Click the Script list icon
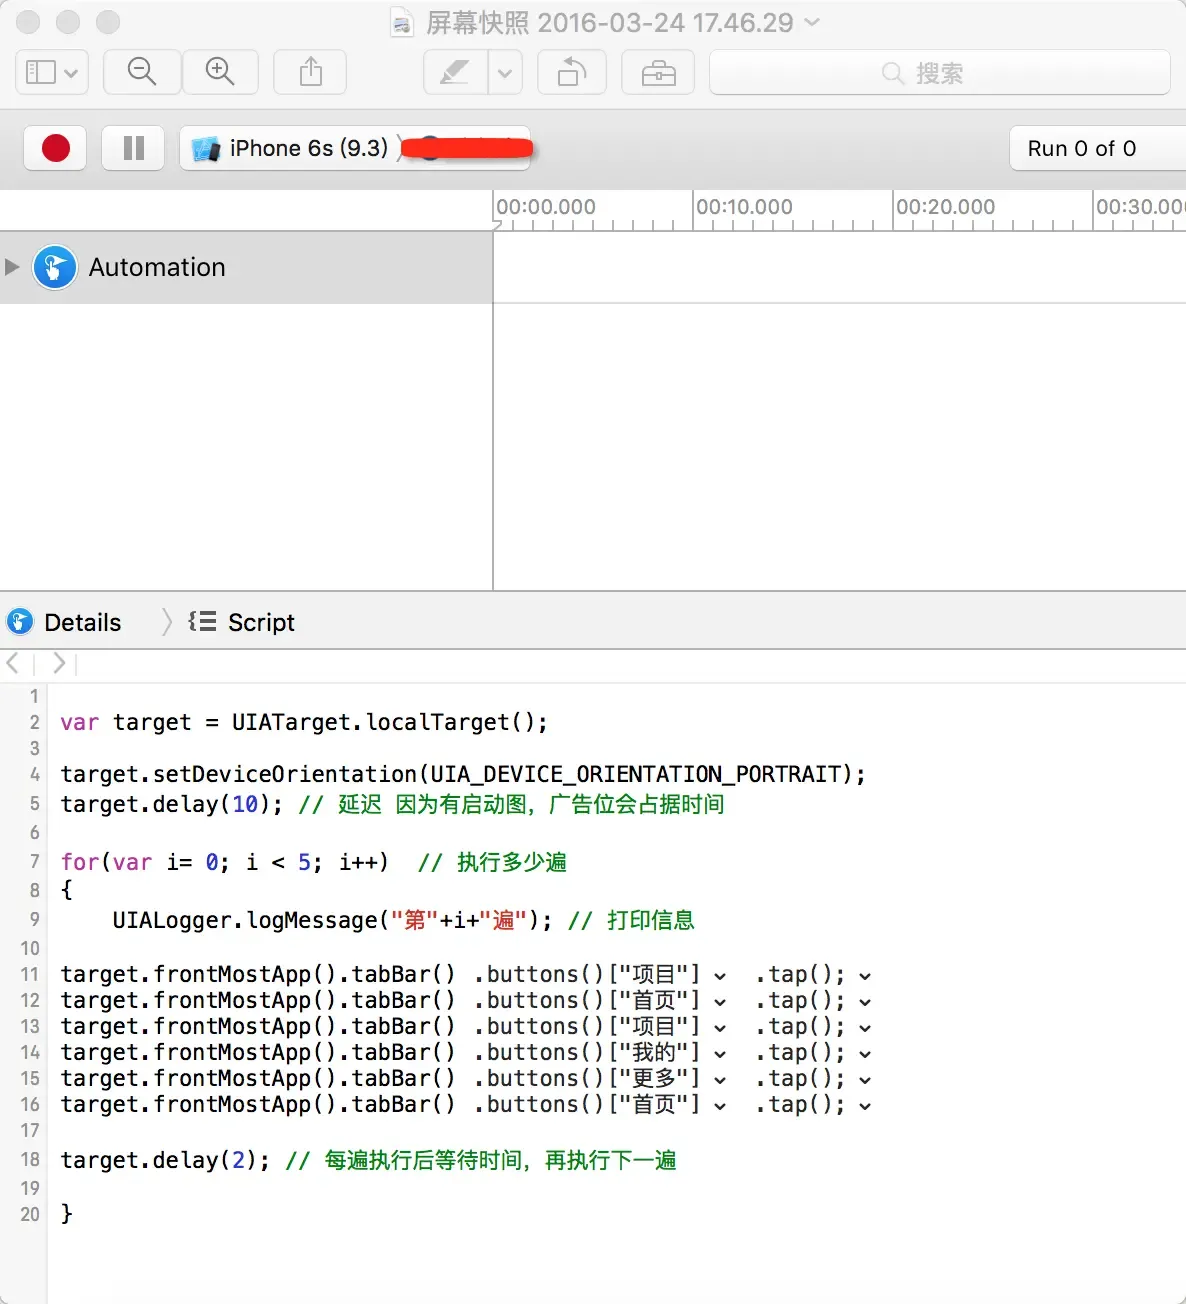The image size is (1186, 1304). click(x=202, y=622)
